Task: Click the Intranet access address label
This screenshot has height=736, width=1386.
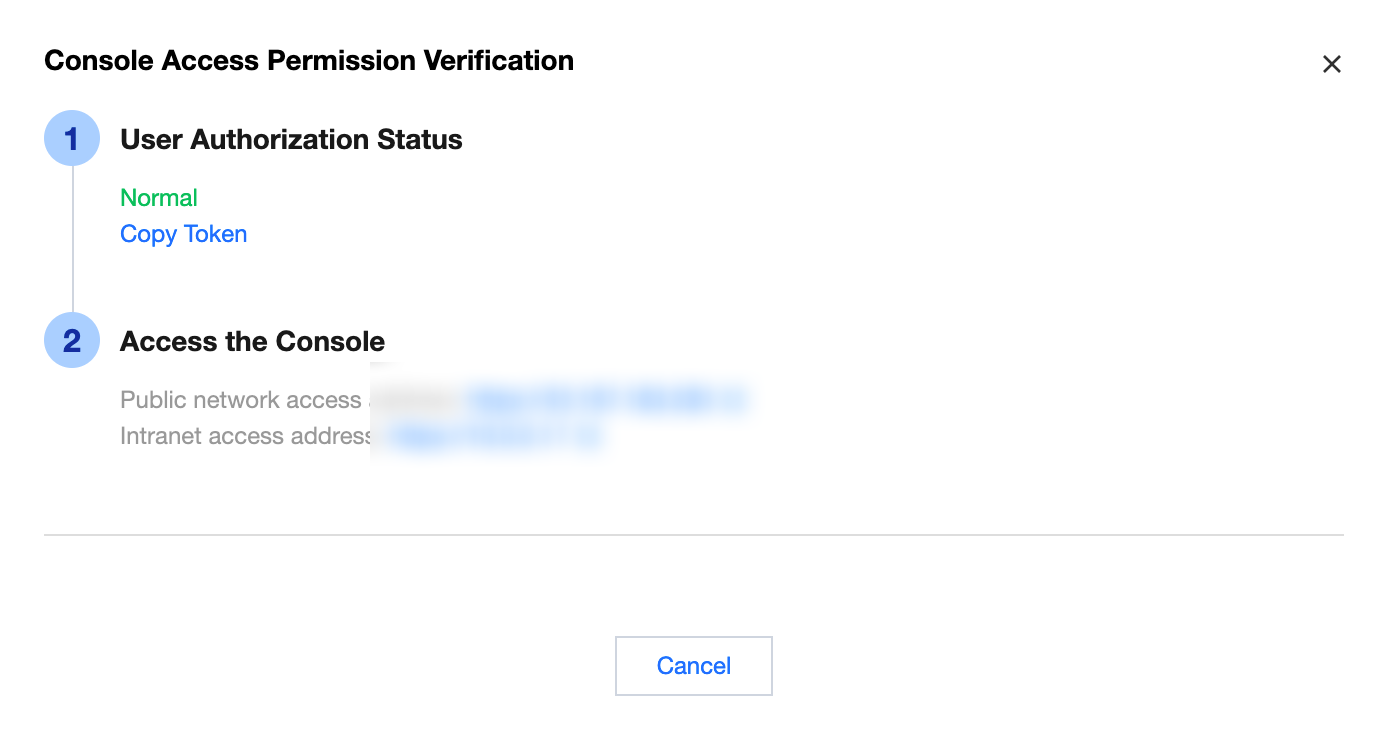Action: point(244,437)
